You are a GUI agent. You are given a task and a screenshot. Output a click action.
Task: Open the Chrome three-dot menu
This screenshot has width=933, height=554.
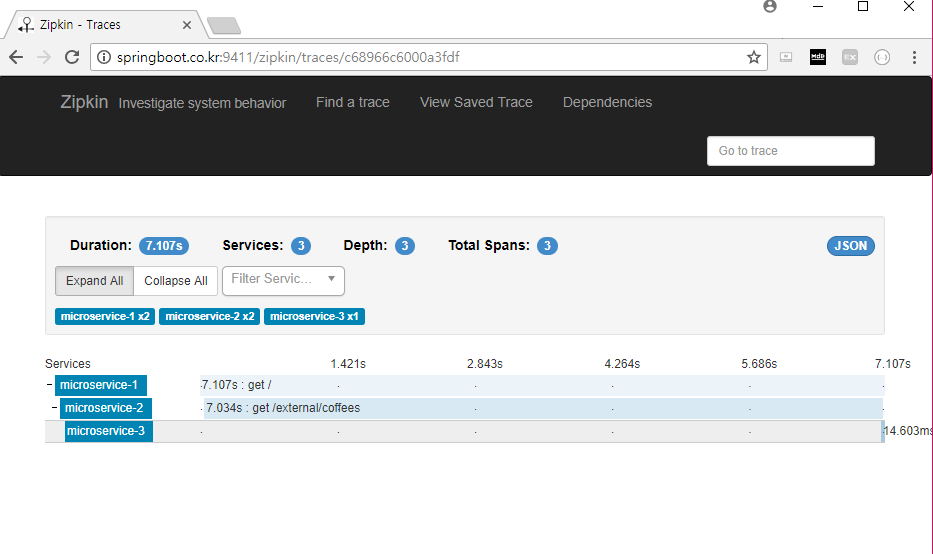pos(914,57)
